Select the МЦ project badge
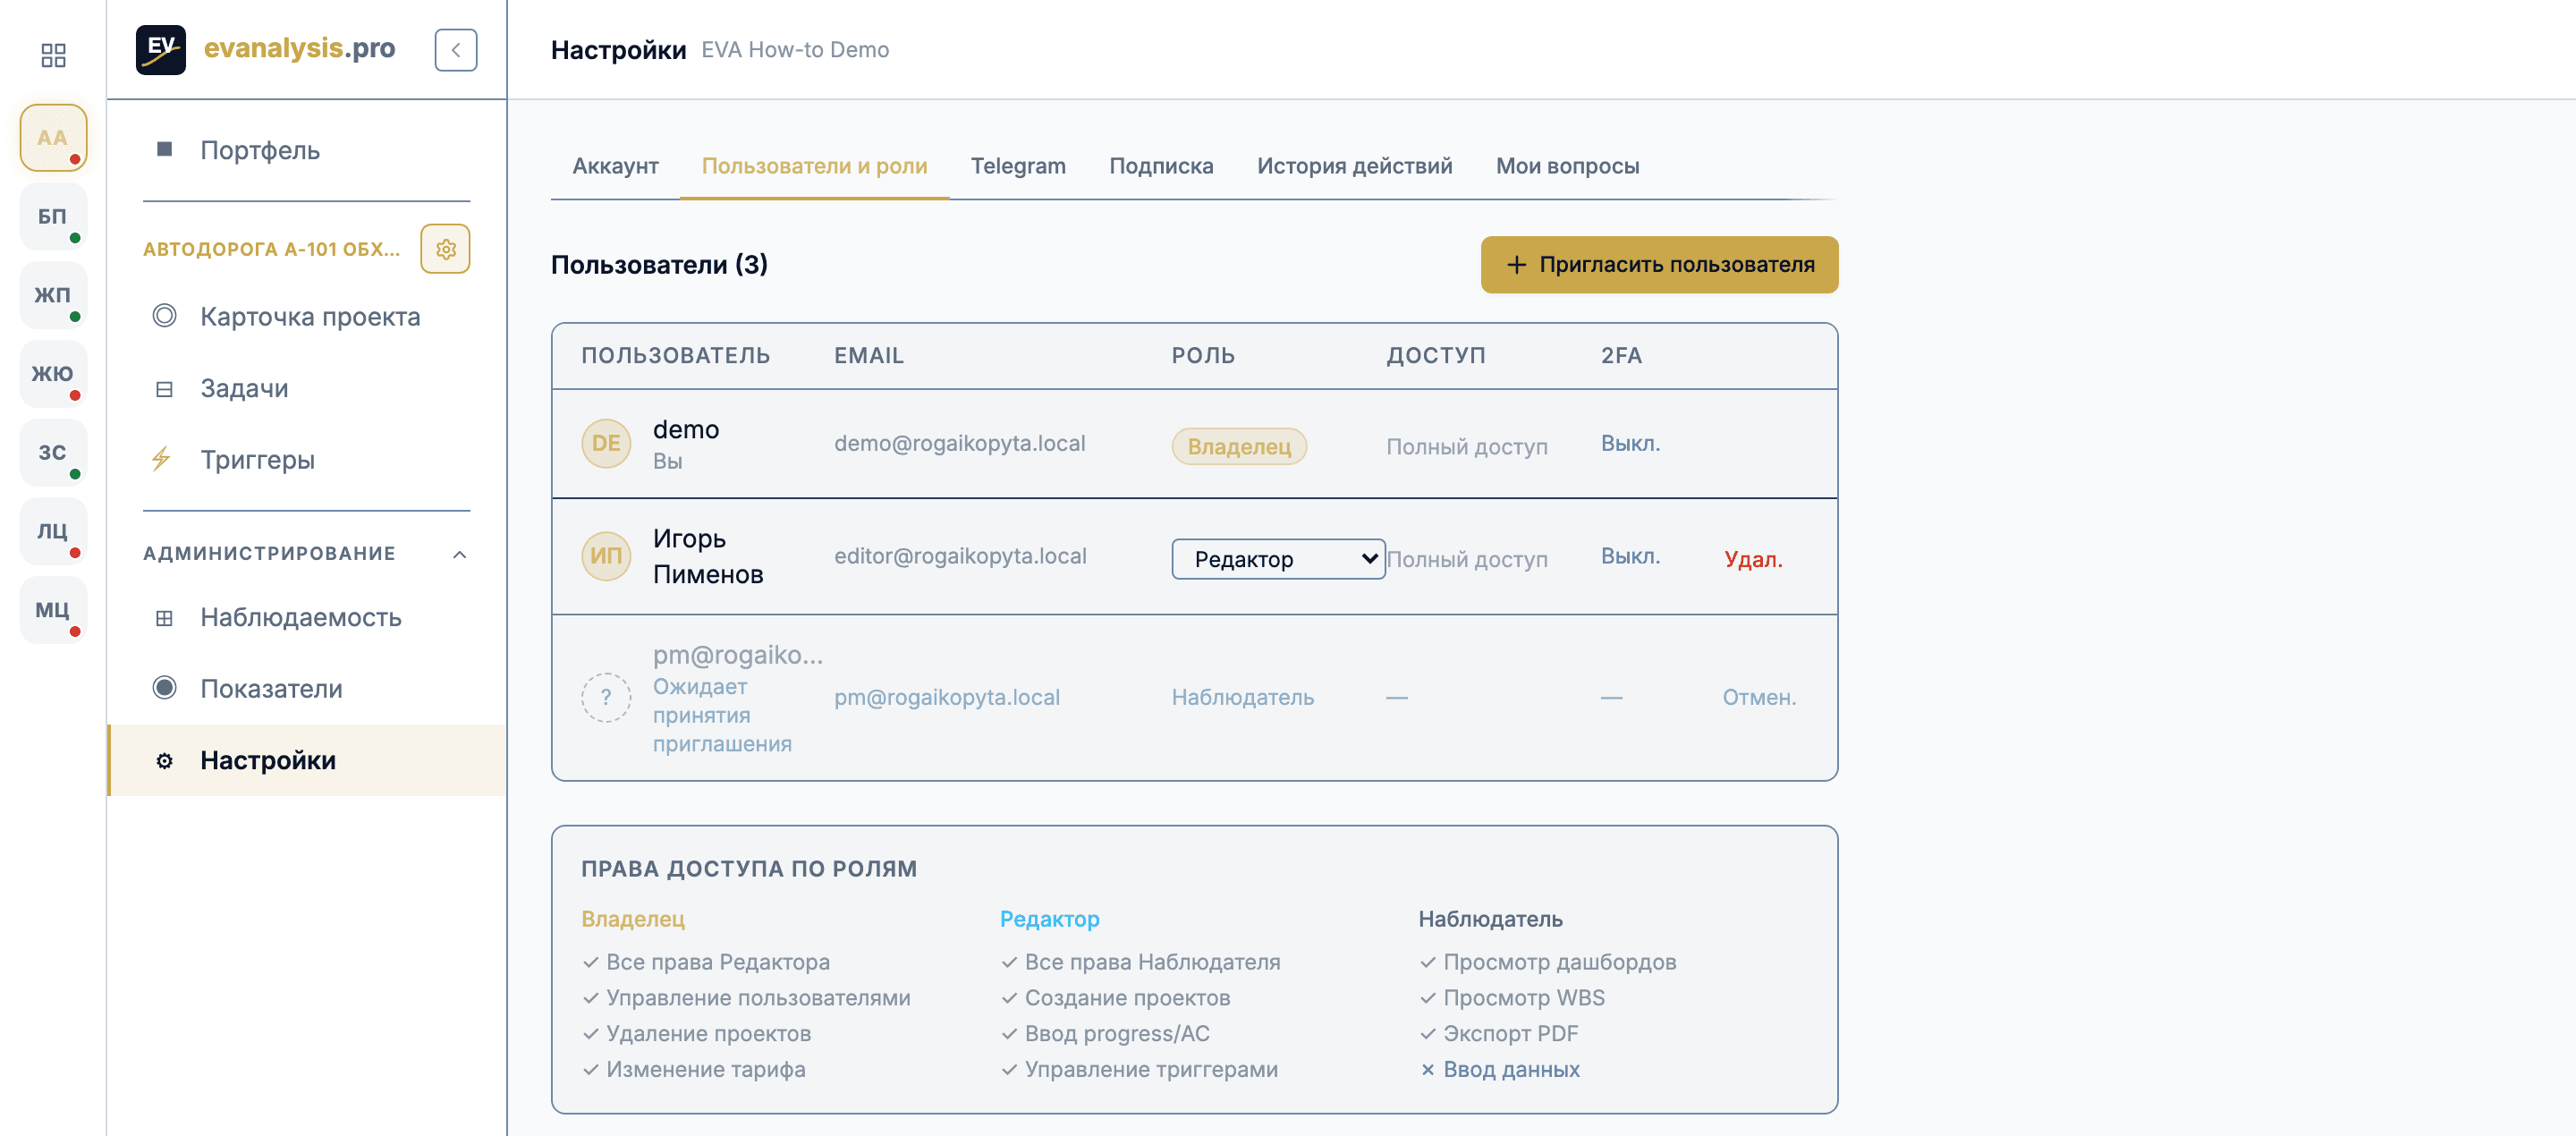 tap(53, 610)
